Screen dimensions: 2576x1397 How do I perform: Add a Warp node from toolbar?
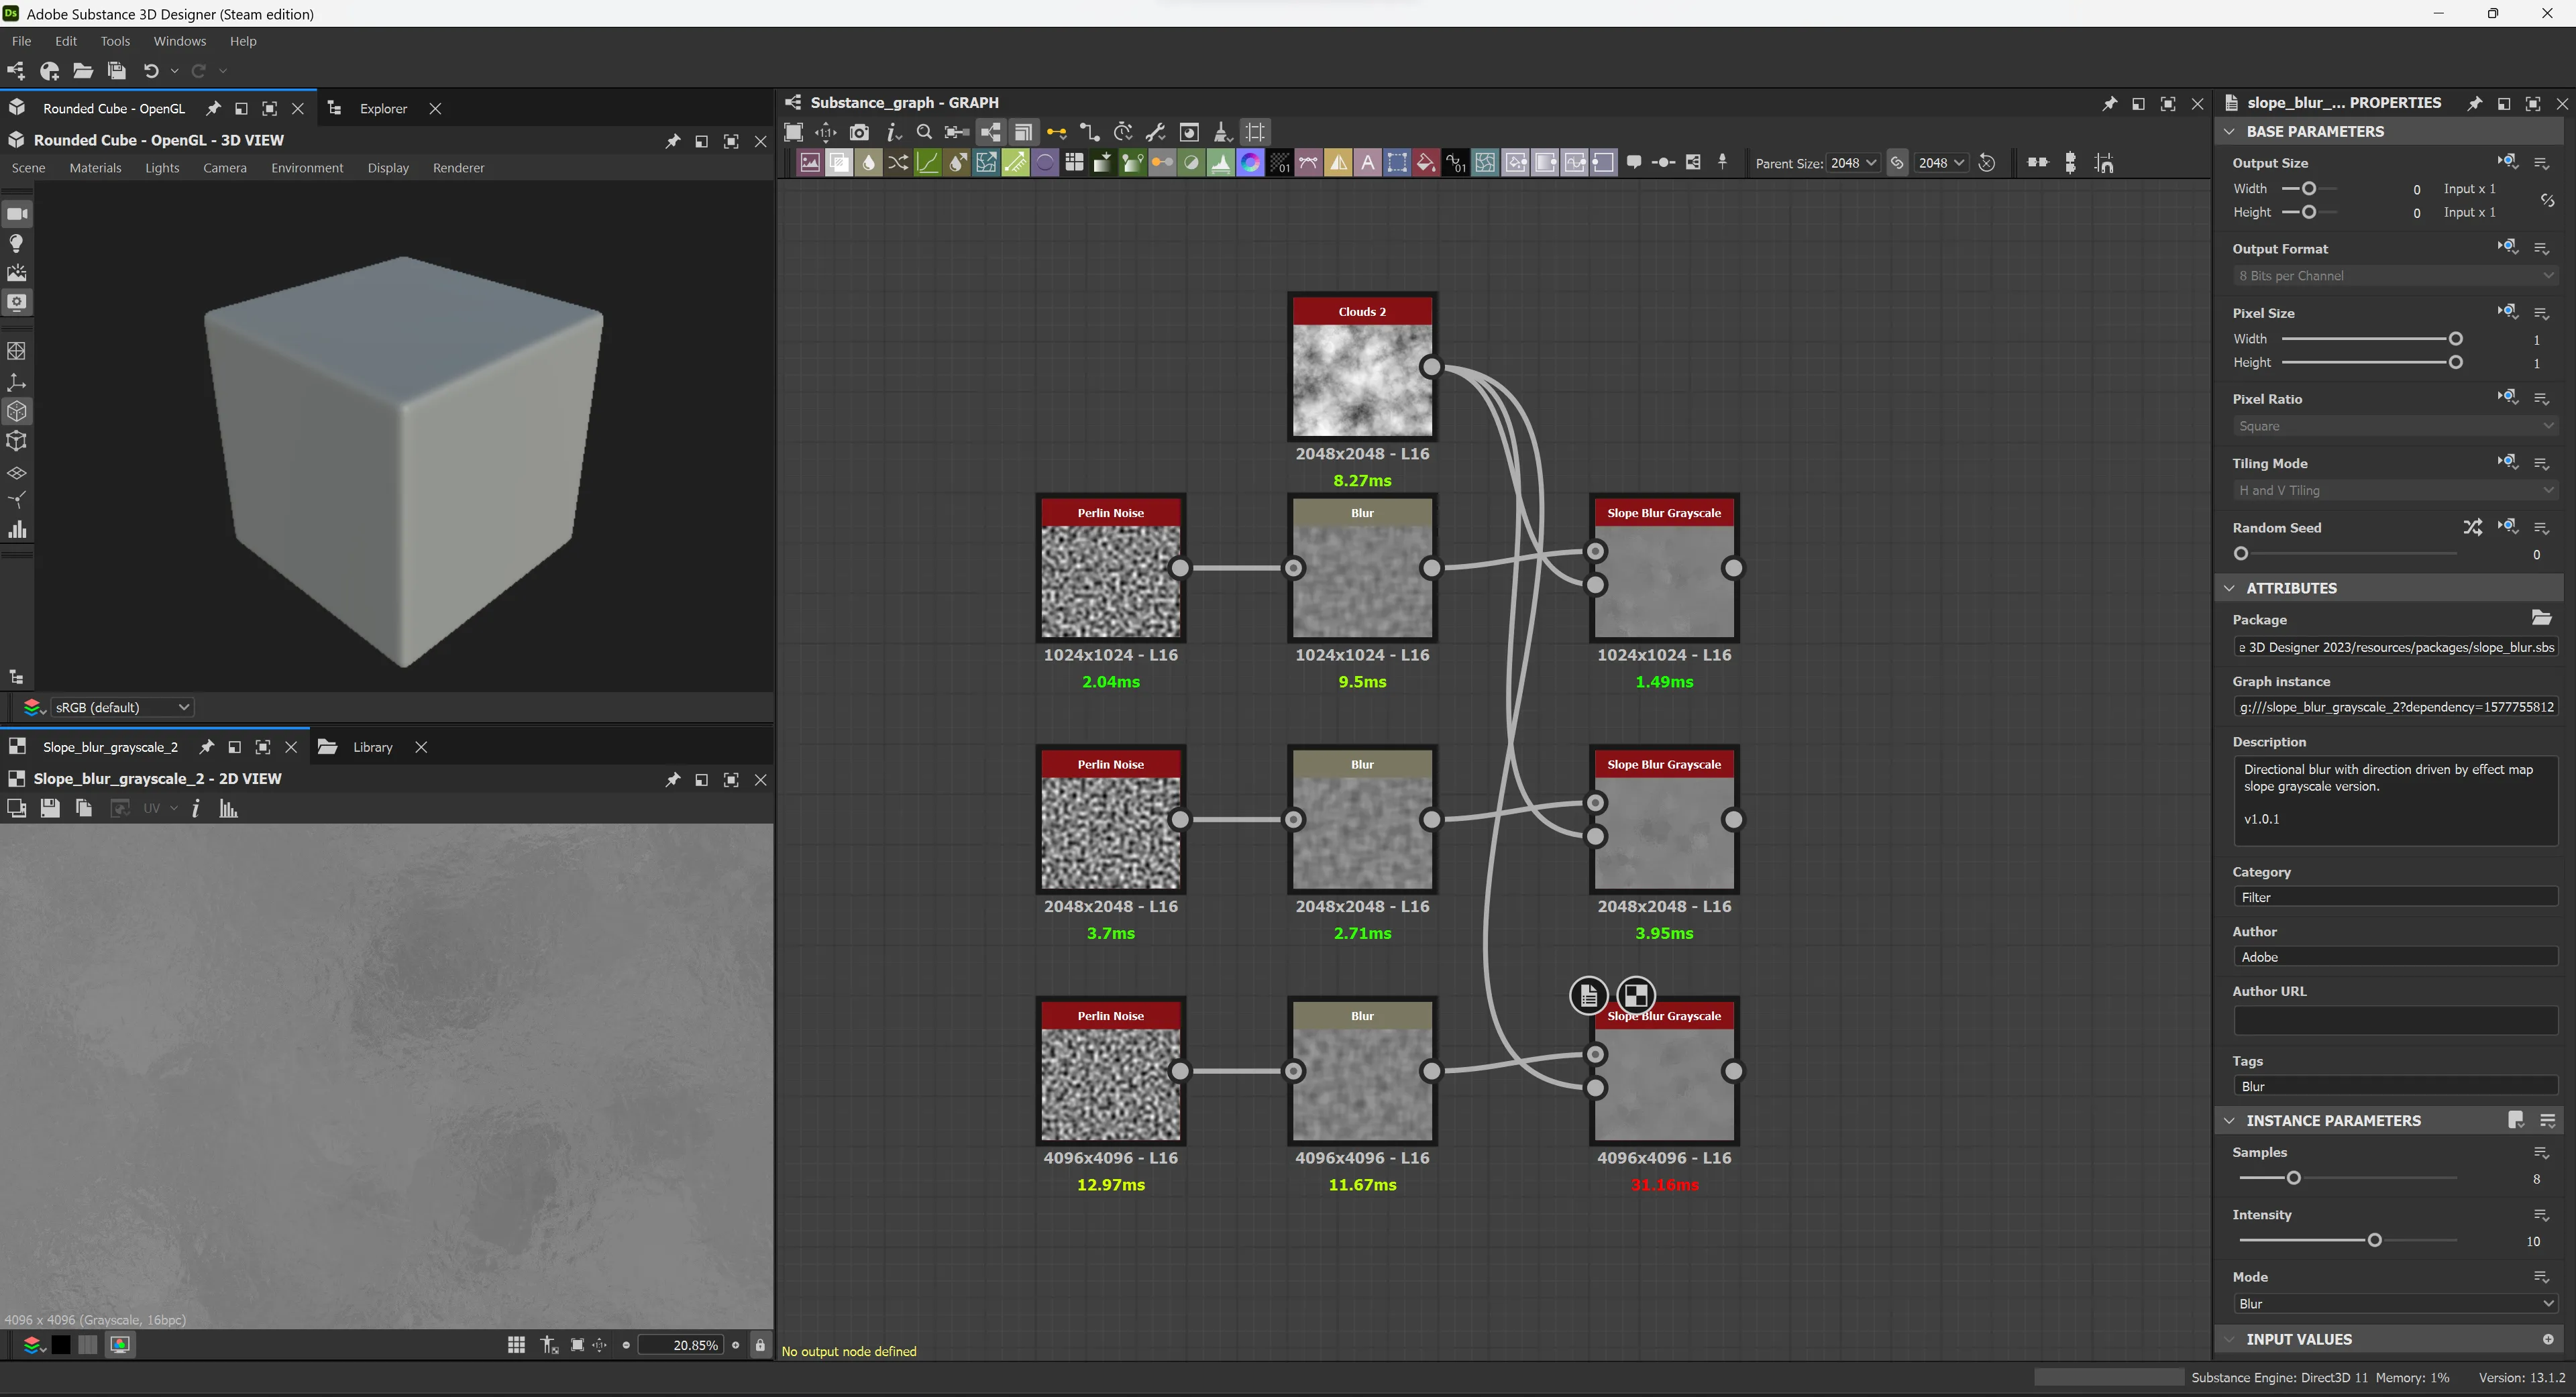click(x=1485, y=163)
